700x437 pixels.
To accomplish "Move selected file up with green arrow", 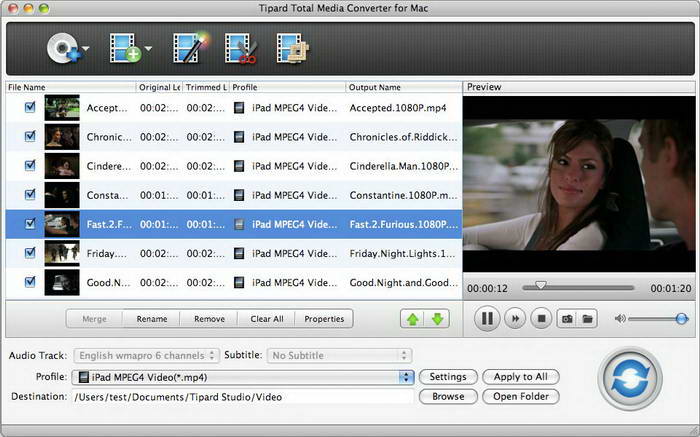I will coord(412,319).
